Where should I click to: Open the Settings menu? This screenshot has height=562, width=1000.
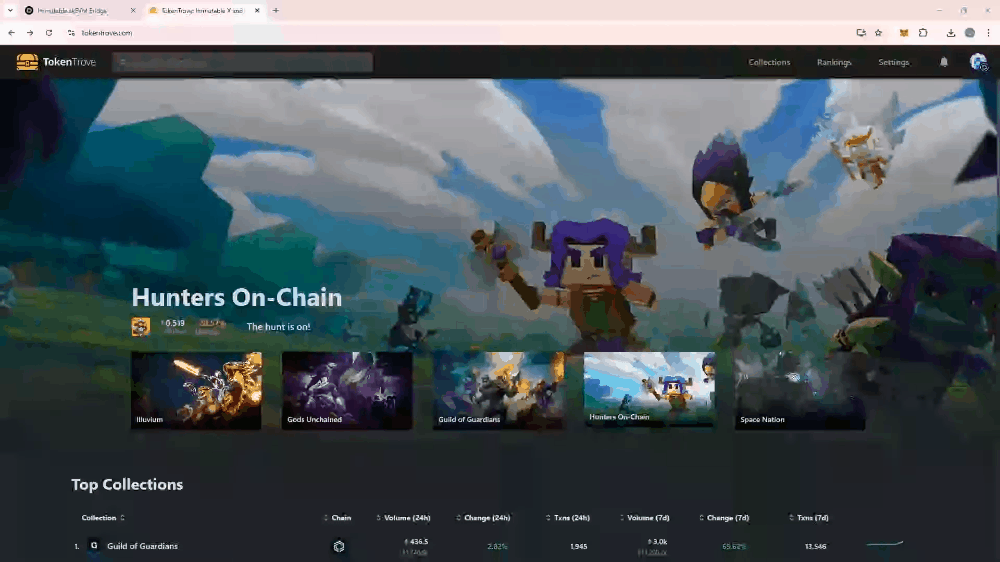click(893, 62)
